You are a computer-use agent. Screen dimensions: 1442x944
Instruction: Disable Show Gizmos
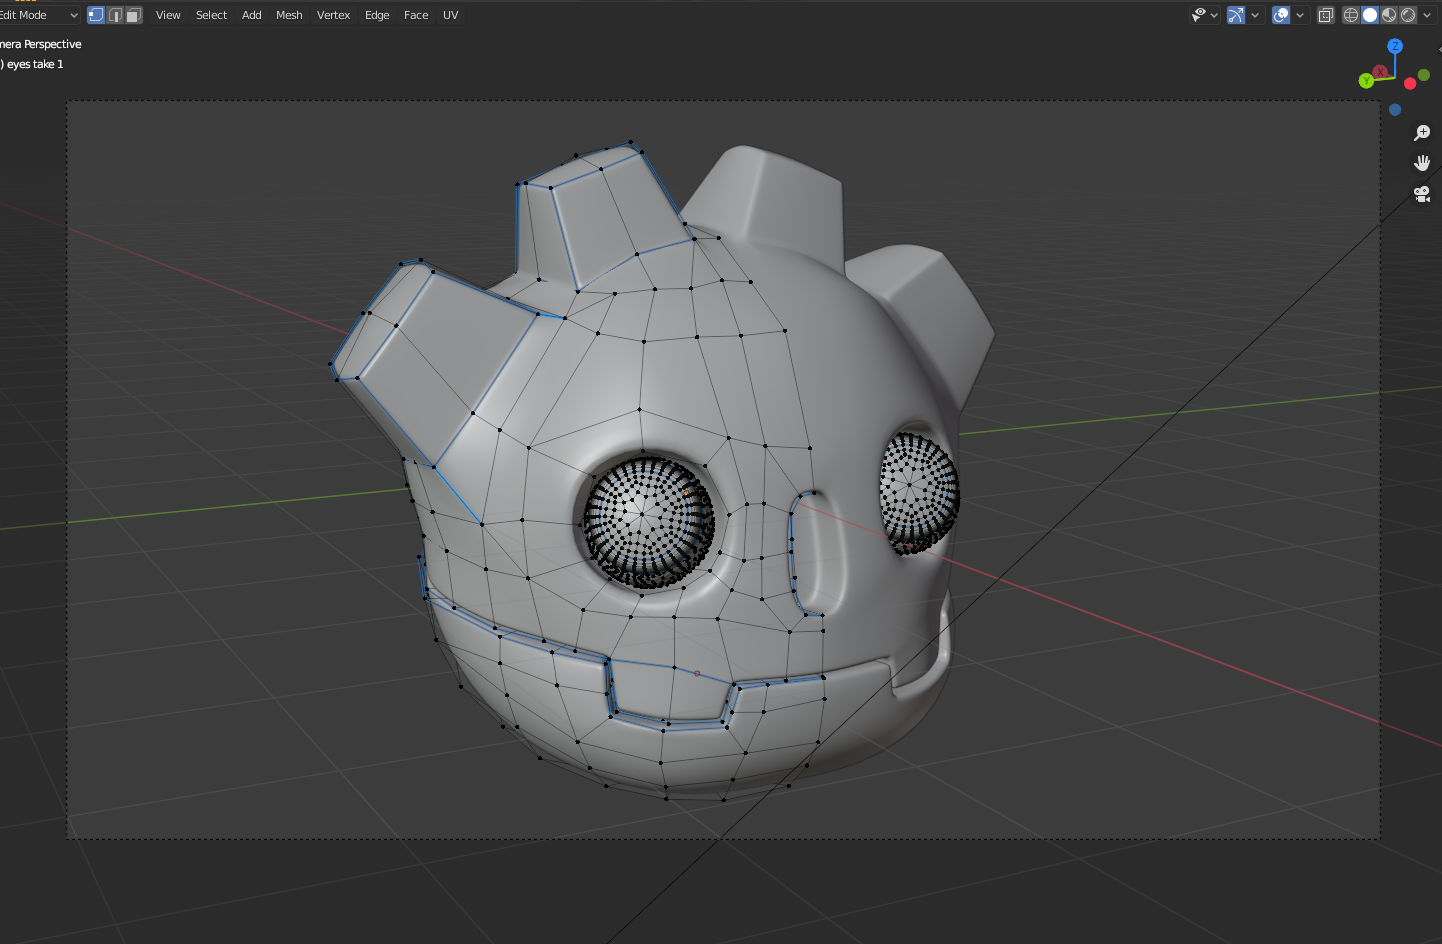point(1238,14)
